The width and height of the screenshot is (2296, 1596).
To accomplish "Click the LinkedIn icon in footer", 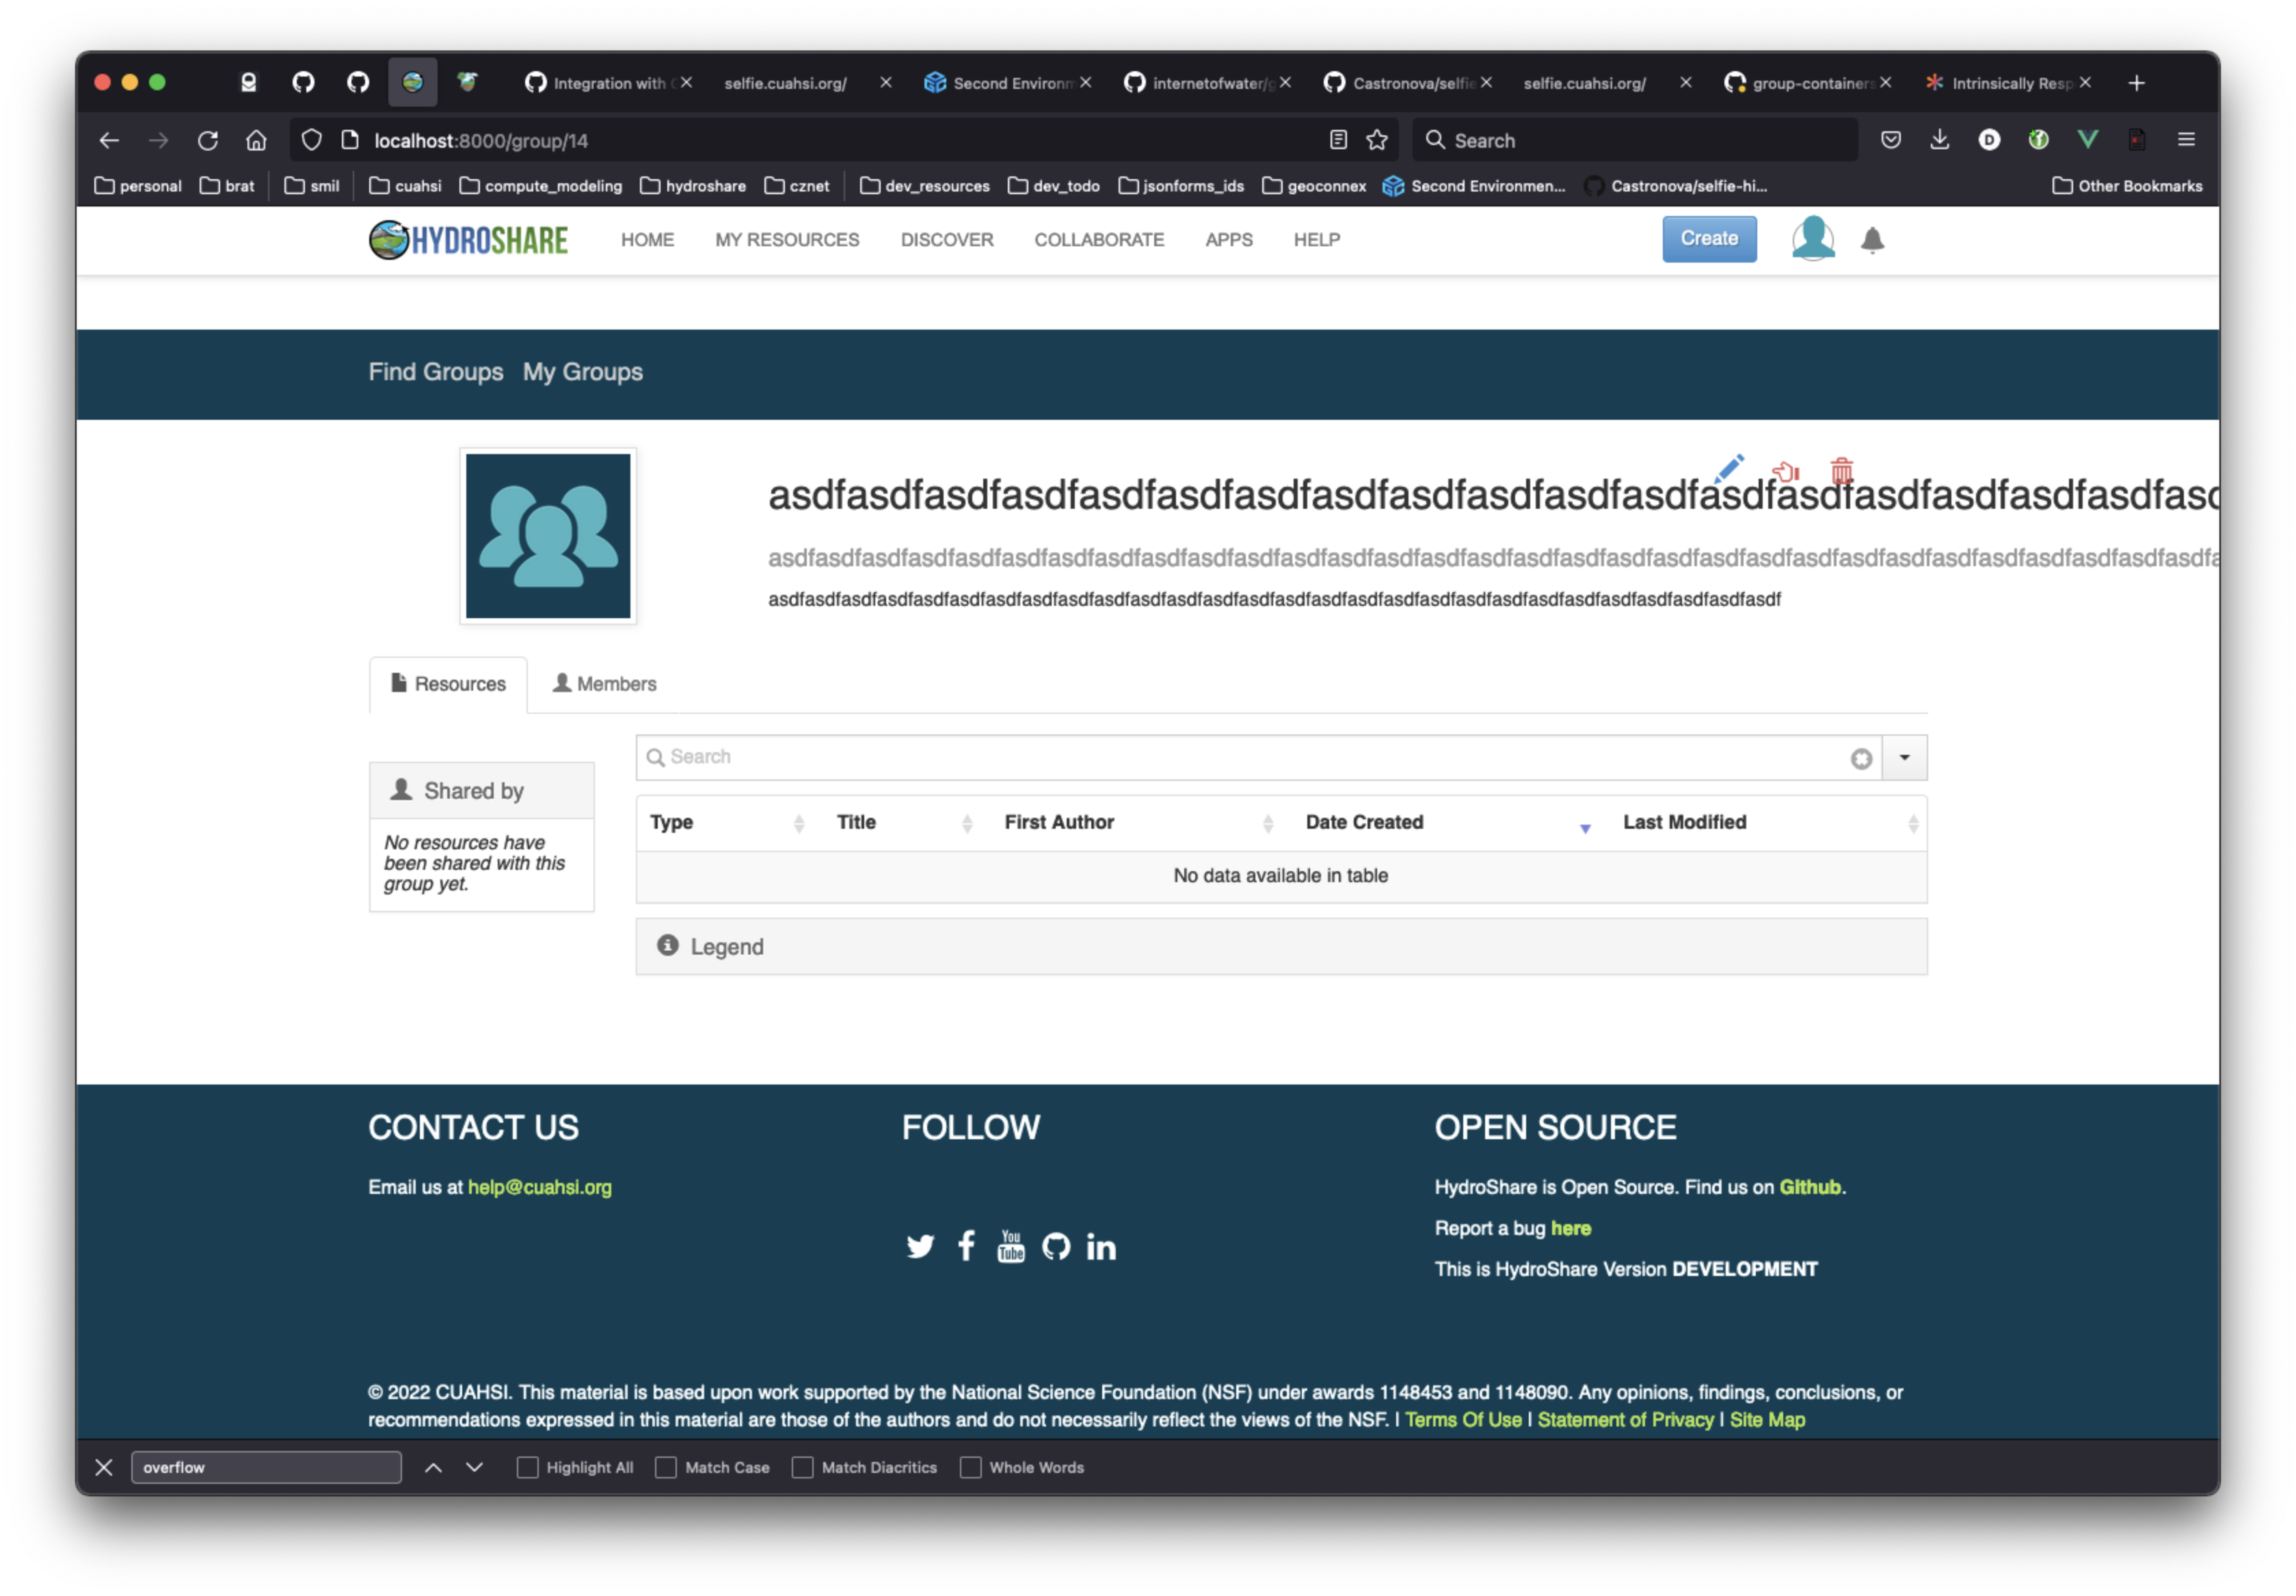I will pos(1100,1246).
